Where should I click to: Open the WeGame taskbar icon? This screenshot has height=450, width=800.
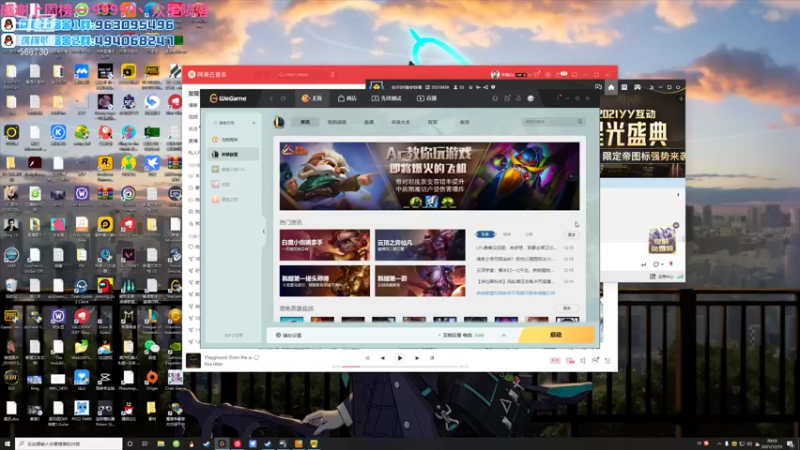tap(222, 444)
